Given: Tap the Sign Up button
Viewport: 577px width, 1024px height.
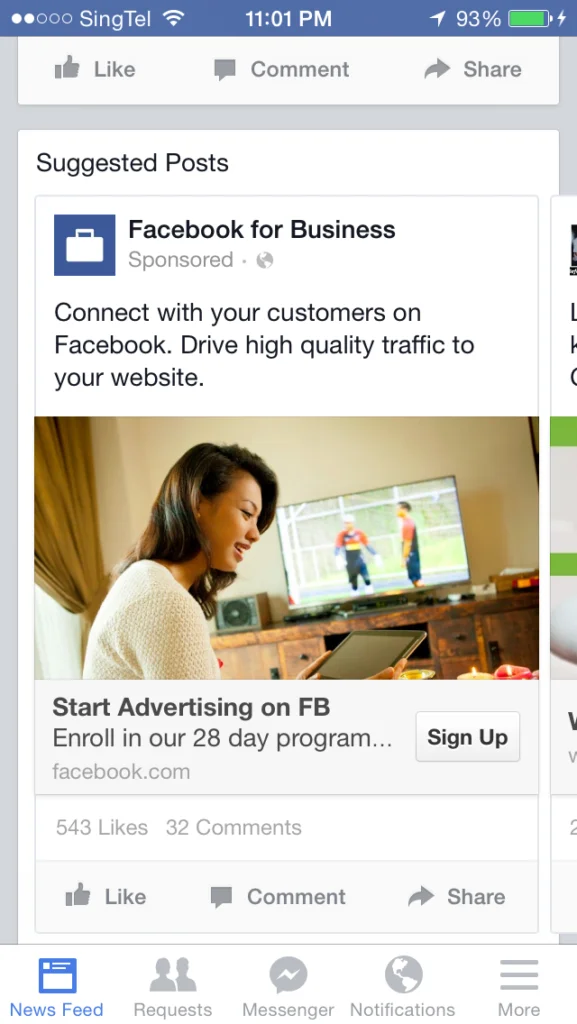Looking at the screenshot, I should 467,737.
